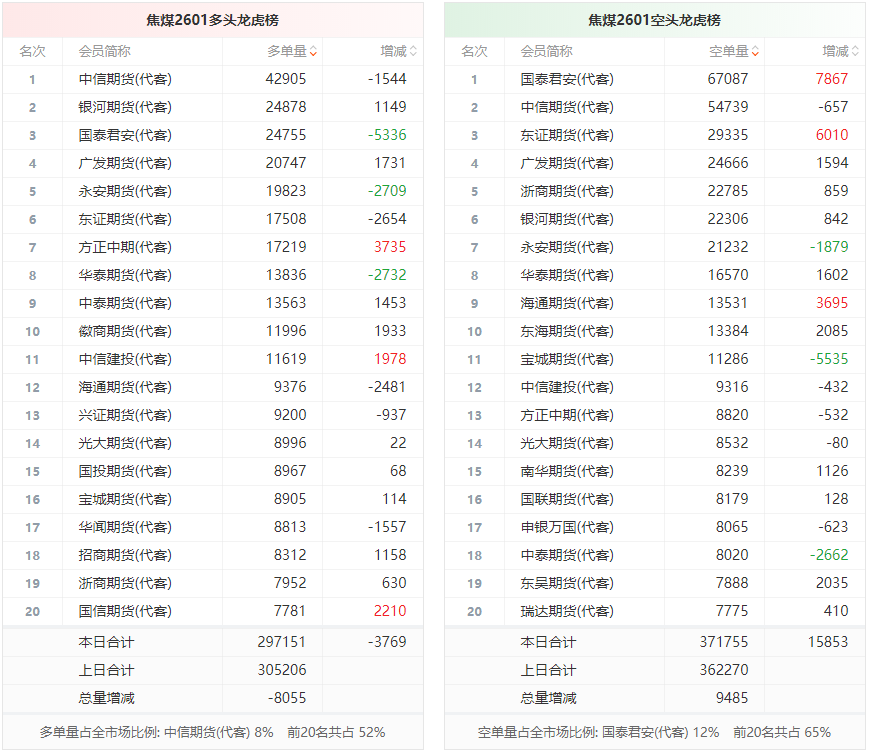Select 宝城期货(代客) in short table rank 11
This screenshot has width=869, height=754.
[x=567, y=359]
